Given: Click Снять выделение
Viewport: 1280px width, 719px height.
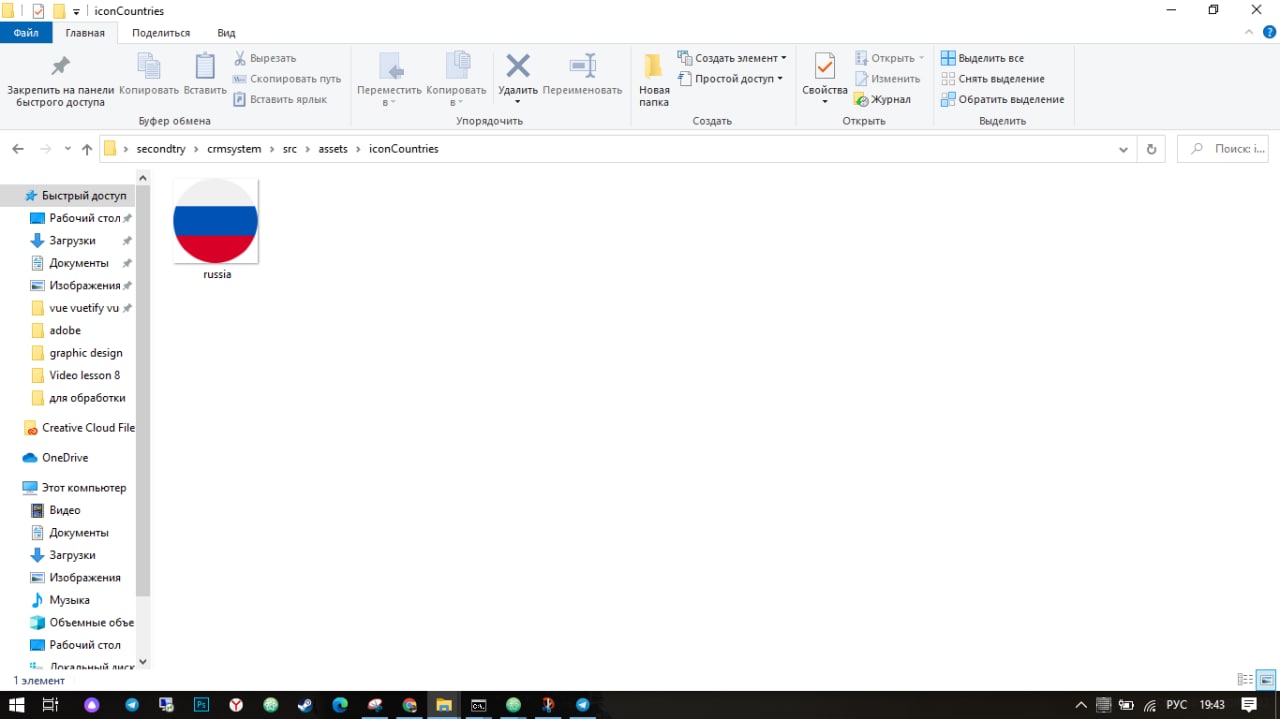Looking at the screenshot, I should click(993, 79).
